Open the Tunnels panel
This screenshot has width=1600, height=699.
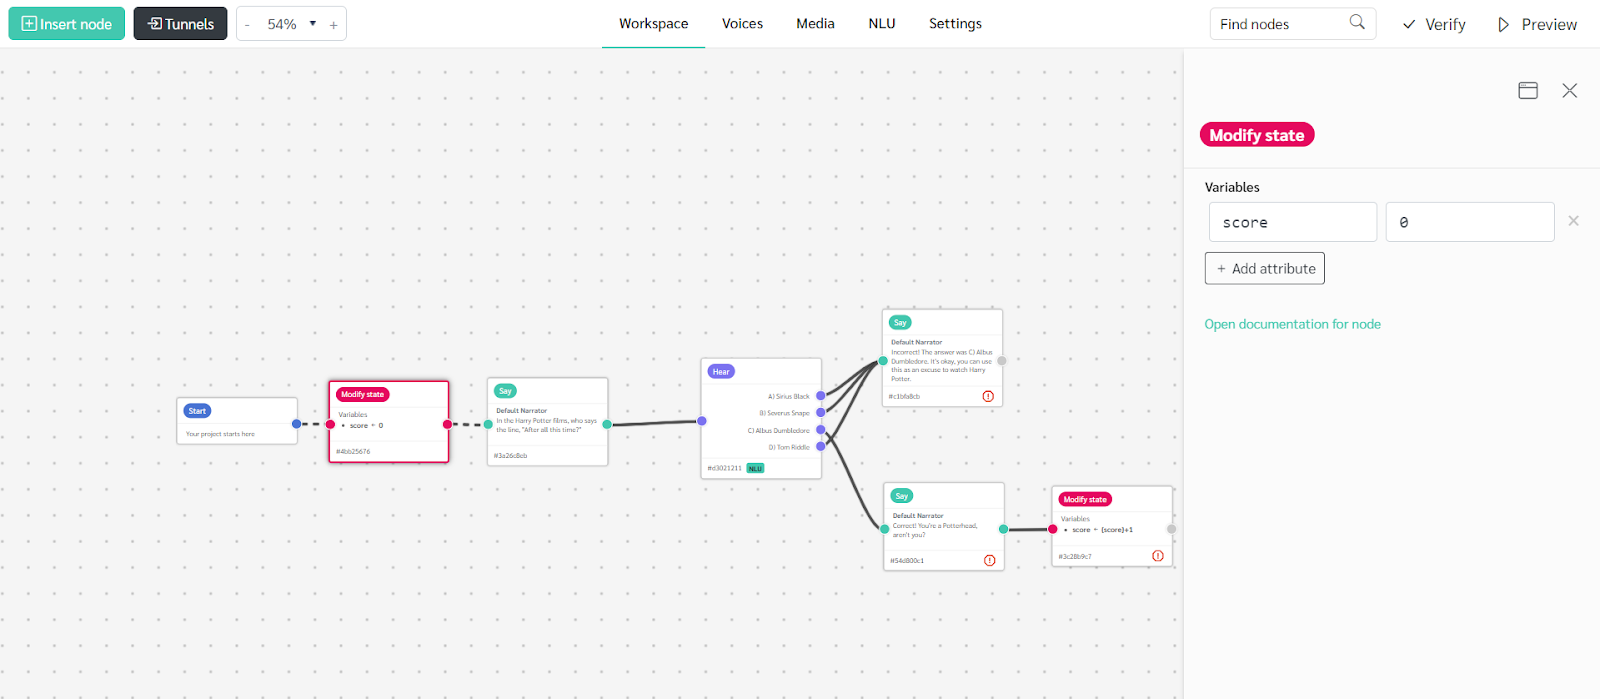click(180, 24)
